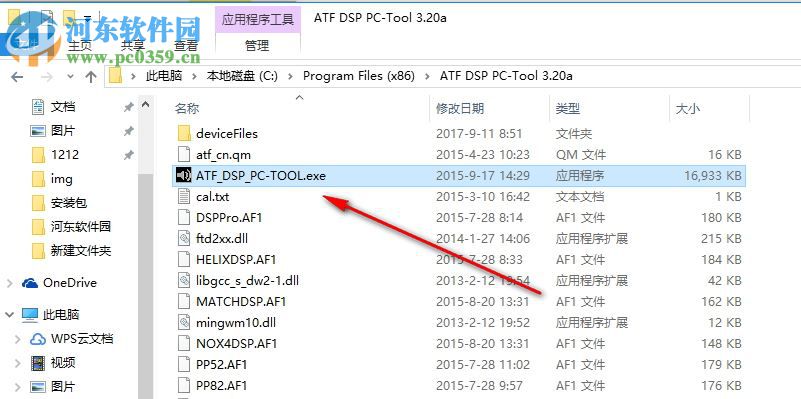Expand the OneDrive tree node
Image resolution: width=801 pixels, height=399 pixels.
pos(10,283)
